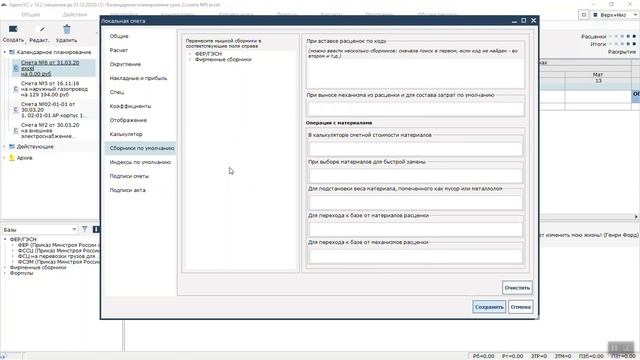Select Смета №5 от 16.11.16 item

(54, 89)
